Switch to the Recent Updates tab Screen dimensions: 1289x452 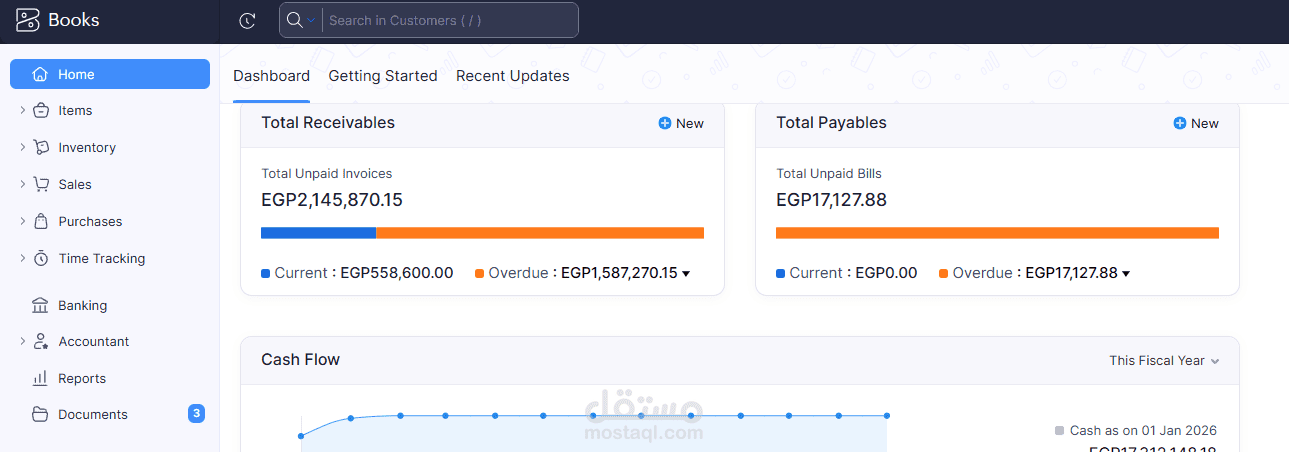click(x=513, y=76)
